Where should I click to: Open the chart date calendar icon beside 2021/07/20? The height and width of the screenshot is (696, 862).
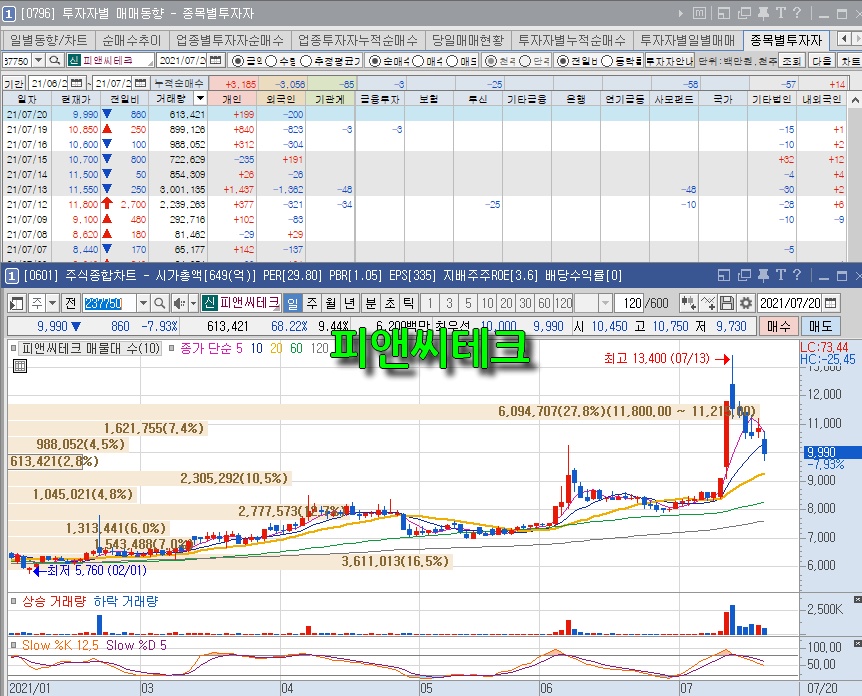coord(831,303)
